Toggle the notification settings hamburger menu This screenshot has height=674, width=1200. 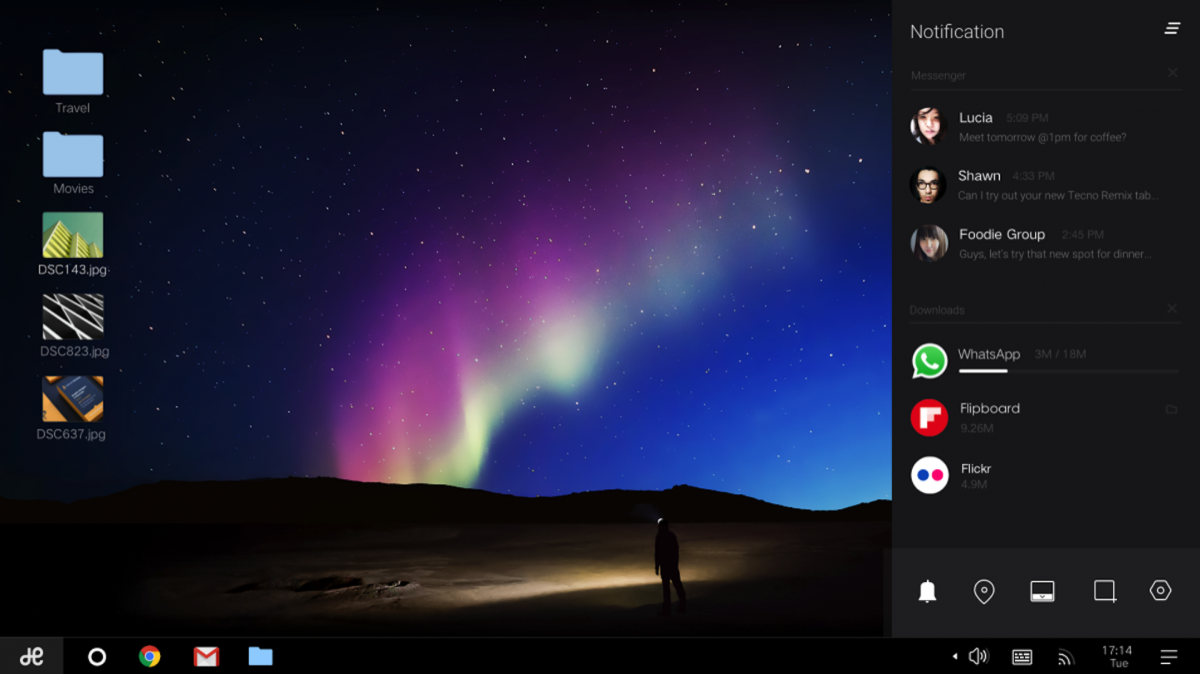click(1171, 28)
